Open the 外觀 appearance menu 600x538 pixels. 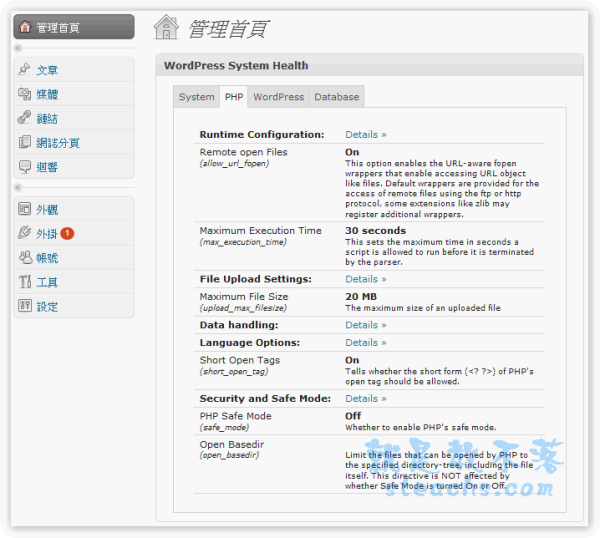point(74,209)
